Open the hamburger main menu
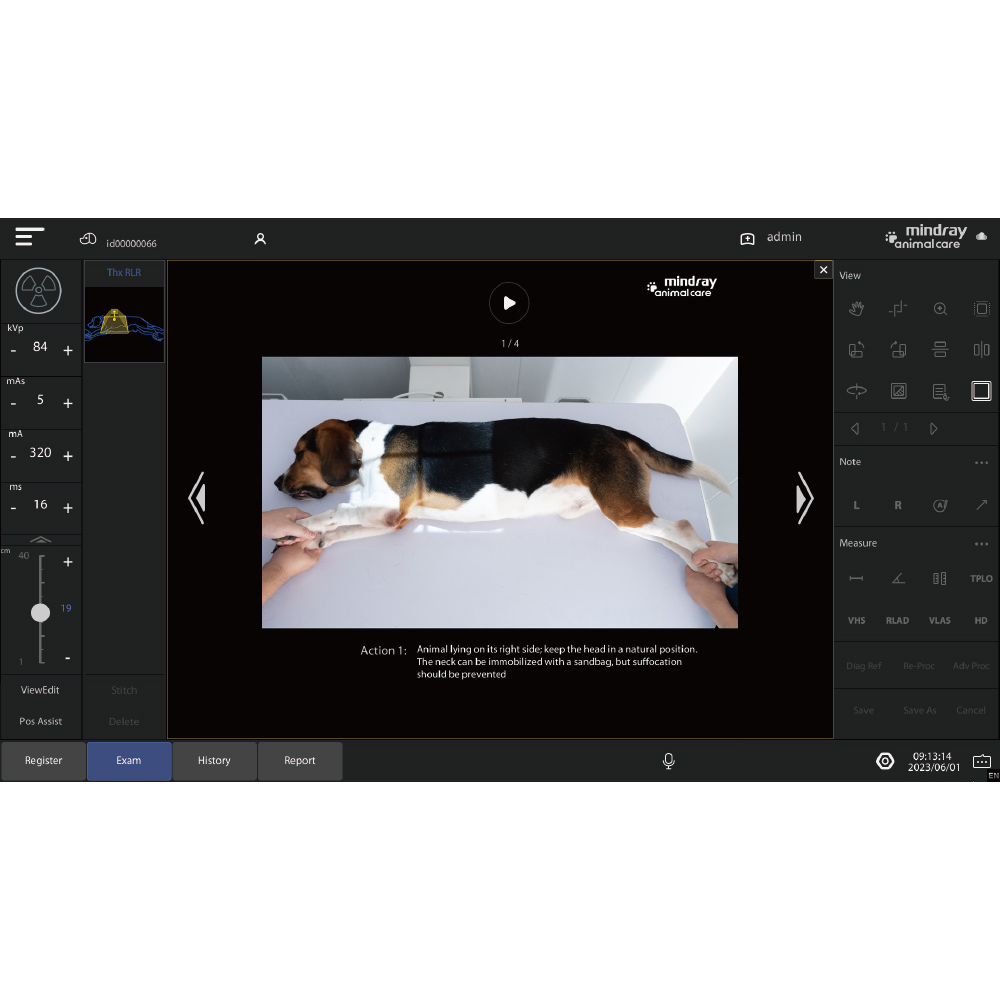This screenshot has height=1000, width=1000. (29, 237)
